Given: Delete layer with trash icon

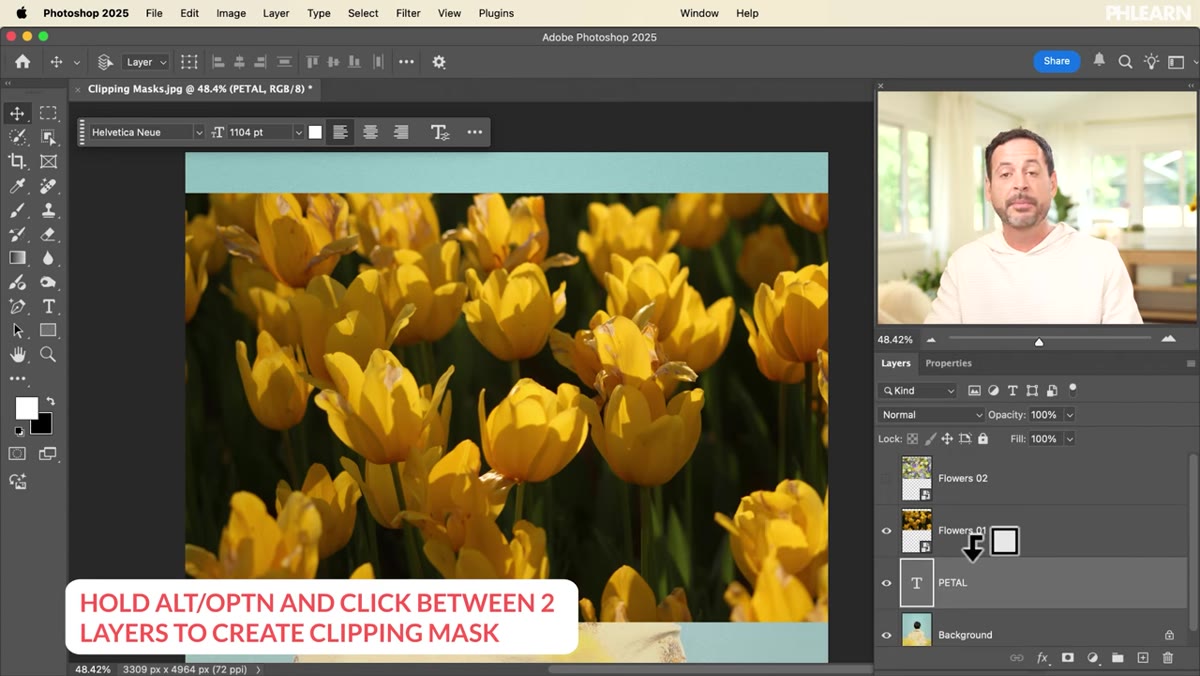Looking at the screenshot, I should [x=1168, y=658].
